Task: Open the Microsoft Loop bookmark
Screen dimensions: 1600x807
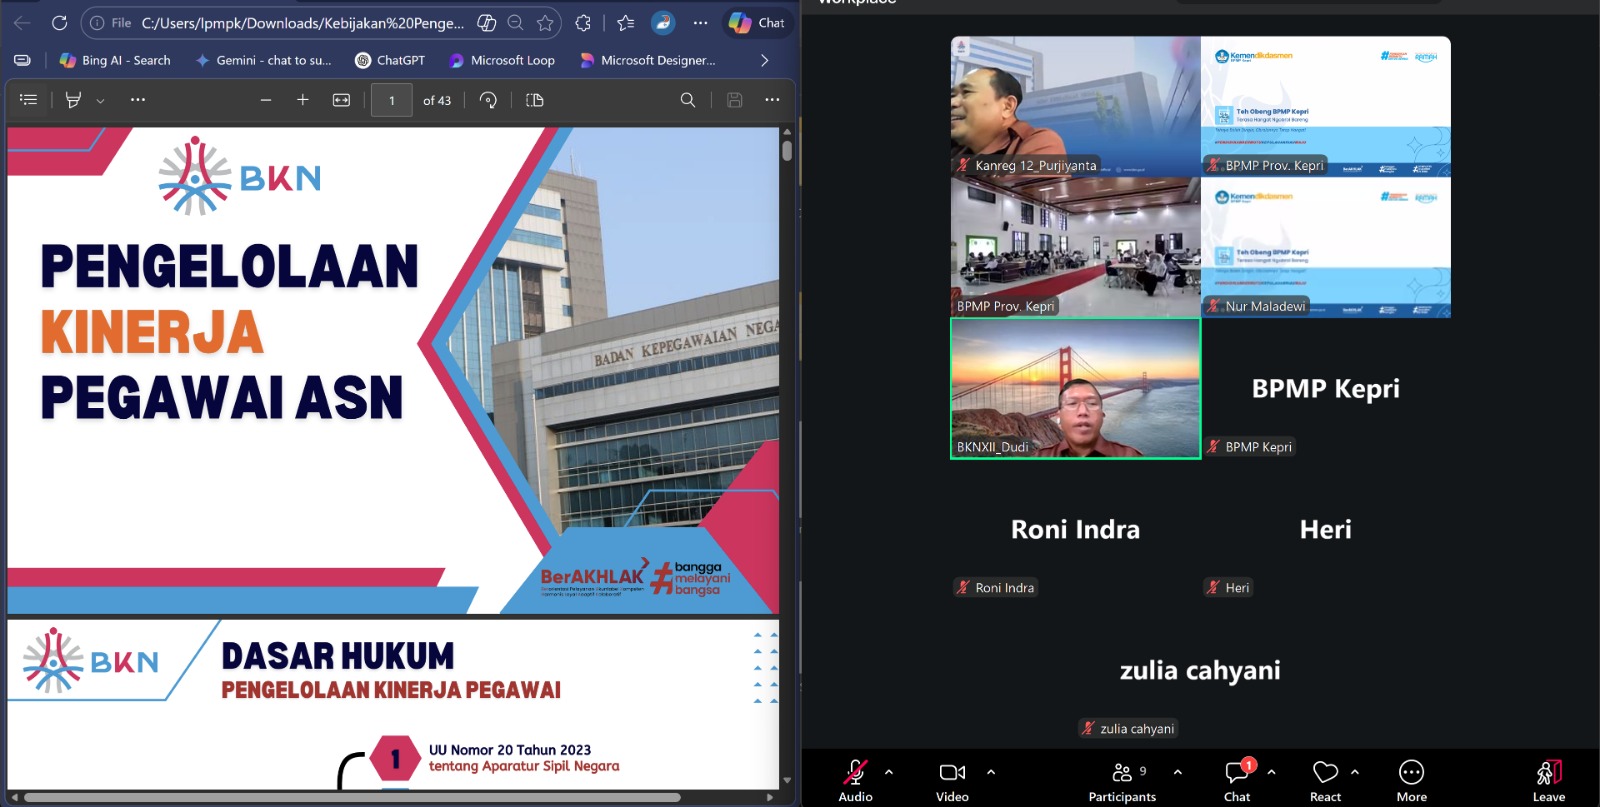Action: pos(502,60)
